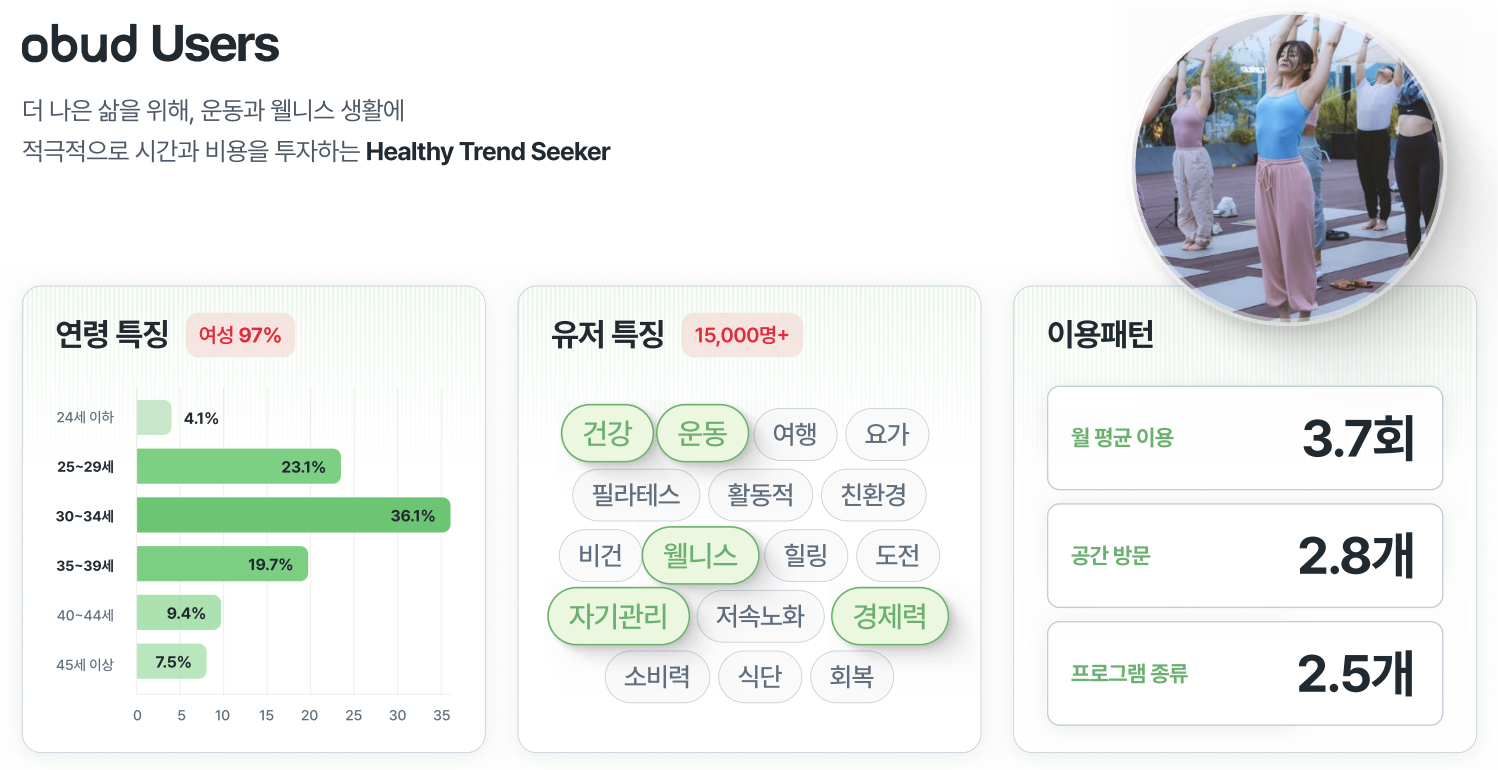Select the 35~39세 bar in chart
This screenshot has width=1498, height=770.
222,565
